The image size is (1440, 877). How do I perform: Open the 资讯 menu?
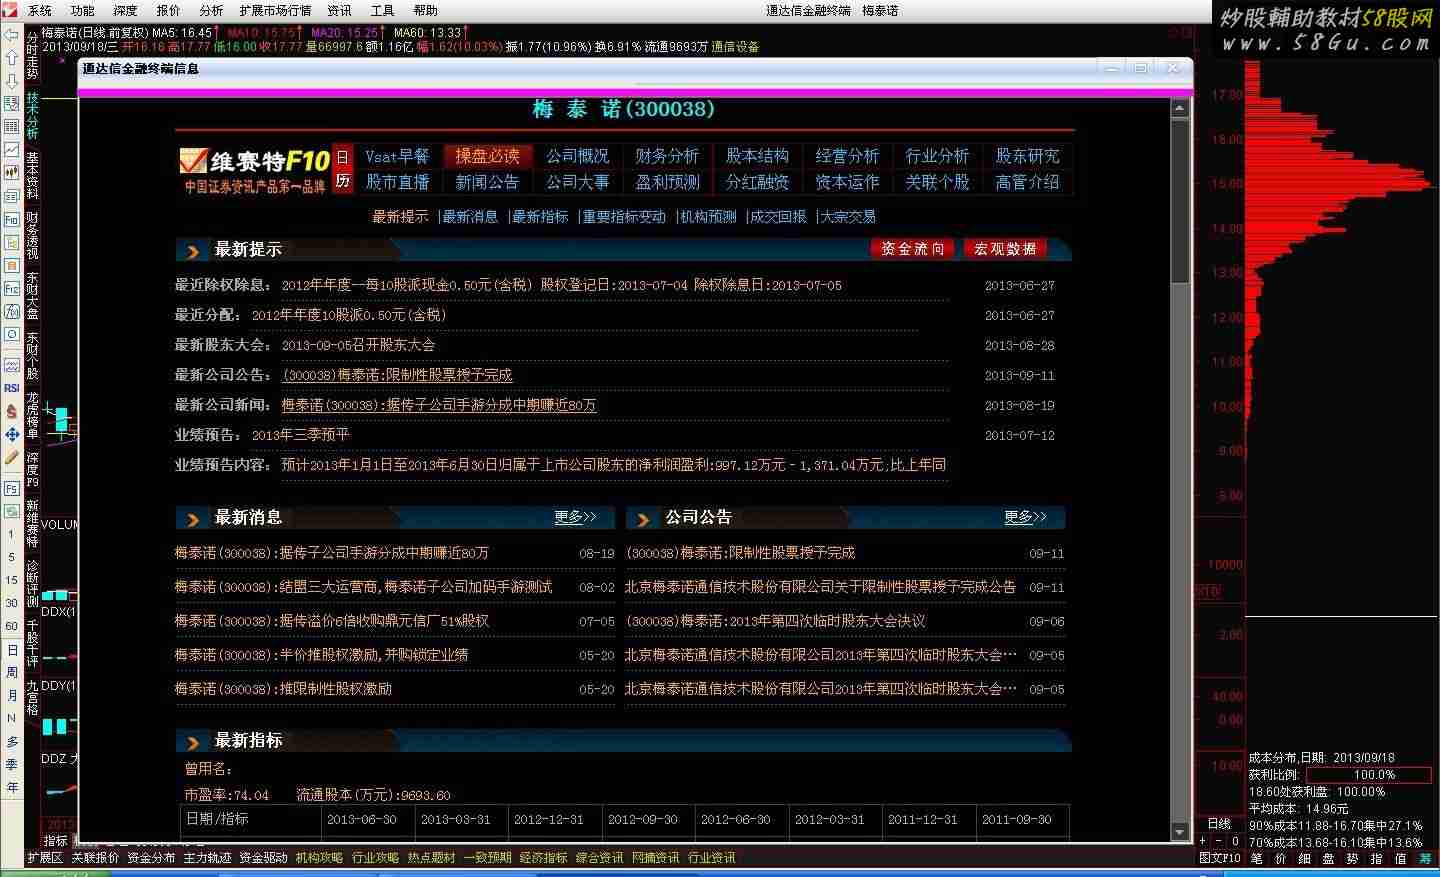click(x=340, y=10)
